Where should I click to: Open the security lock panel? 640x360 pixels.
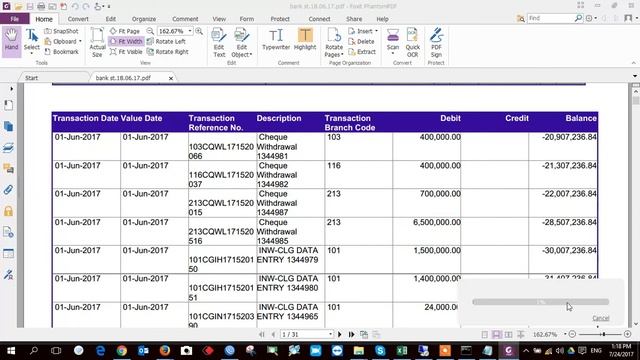tap(8, 211)
